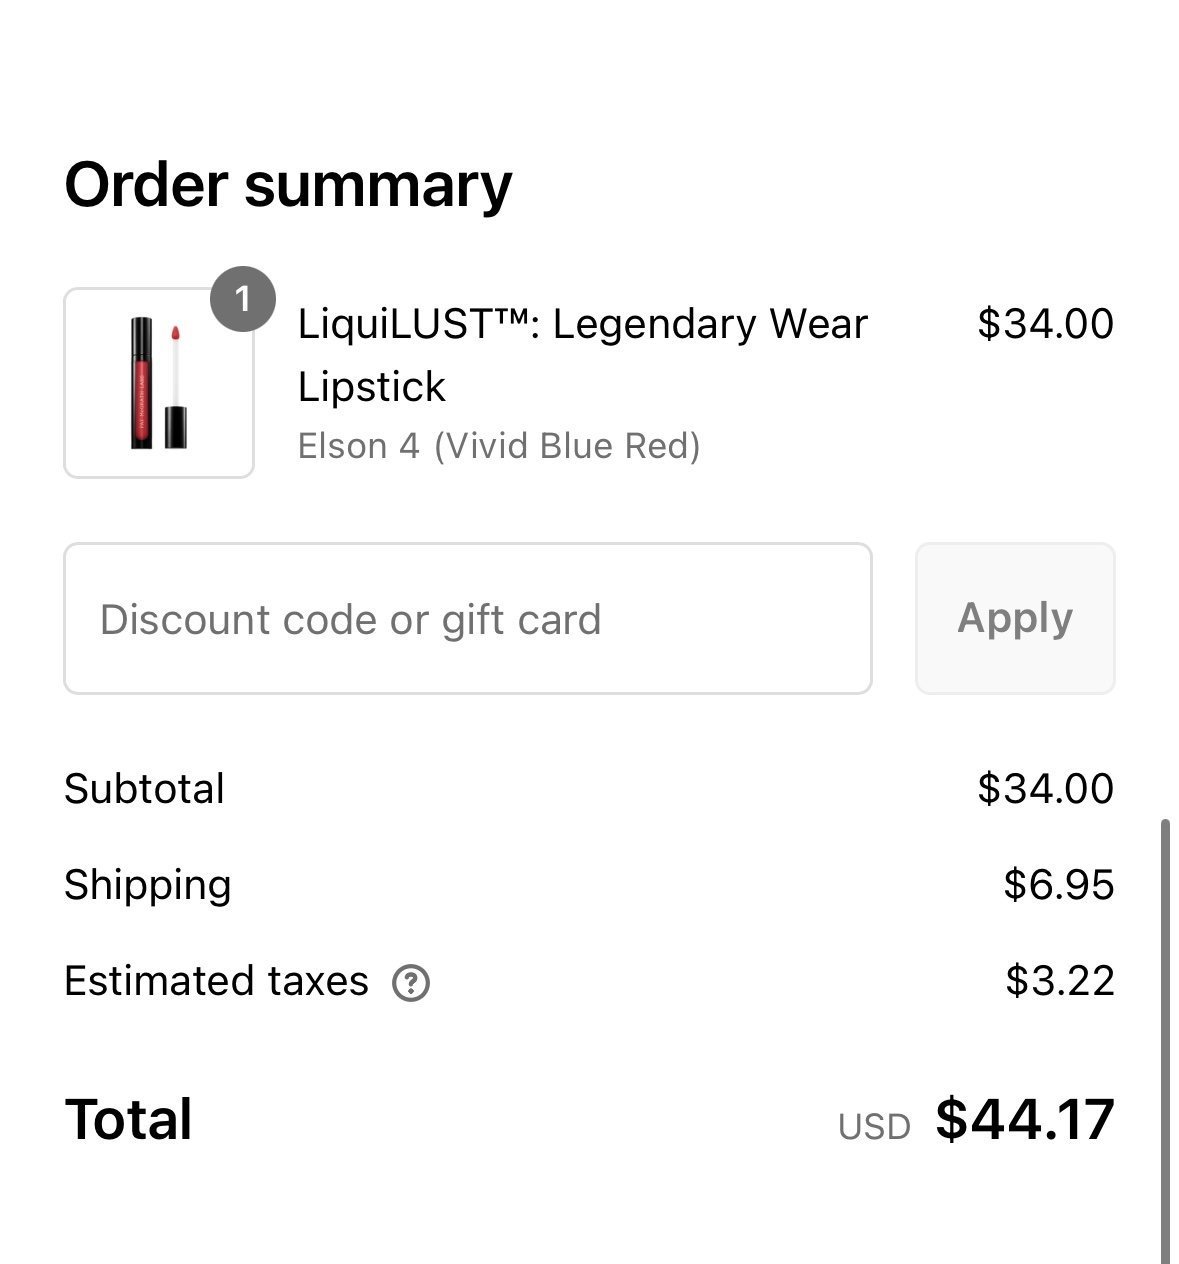Click the USD currency indicator
Viewport: 1179px width, 1264px height.
coord(874,1127)
